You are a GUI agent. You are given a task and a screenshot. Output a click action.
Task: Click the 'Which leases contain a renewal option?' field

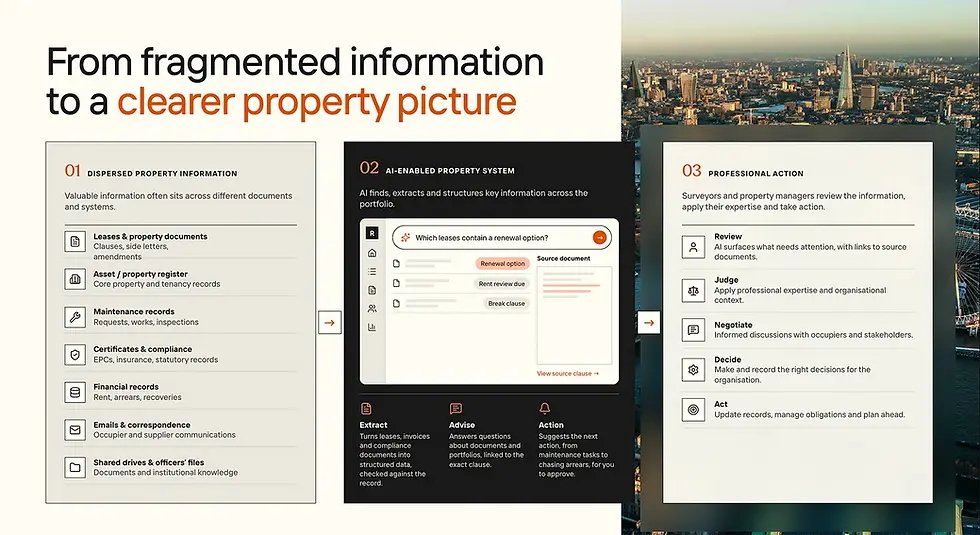(501, 238)
